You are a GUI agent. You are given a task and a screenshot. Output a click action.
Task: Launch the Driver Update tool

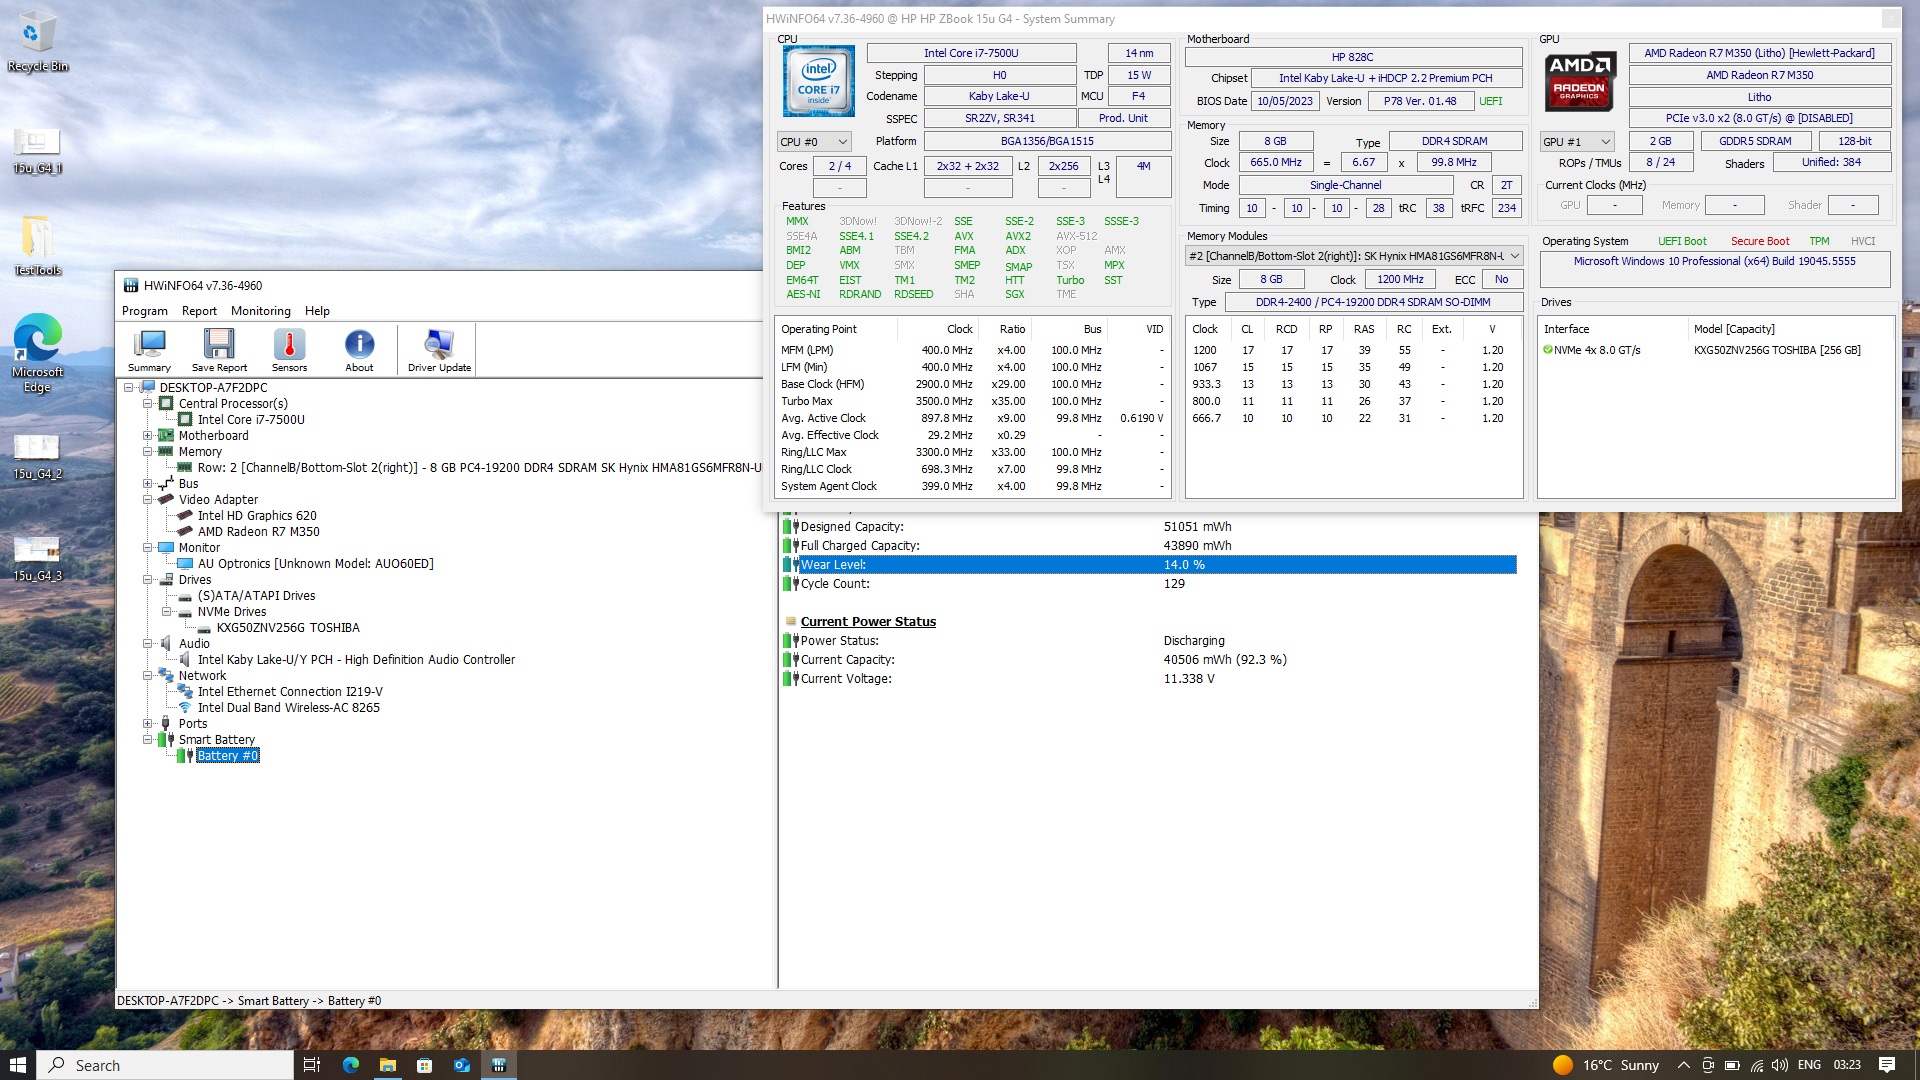439,350
